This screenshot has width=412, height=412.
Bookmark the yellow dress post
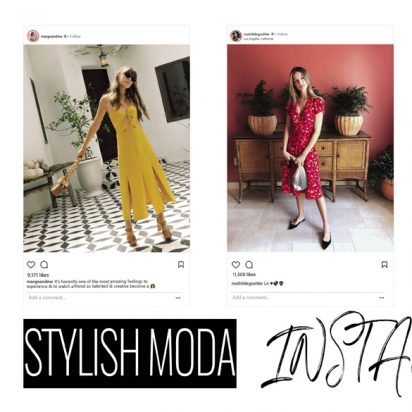(x=181, y=265)
